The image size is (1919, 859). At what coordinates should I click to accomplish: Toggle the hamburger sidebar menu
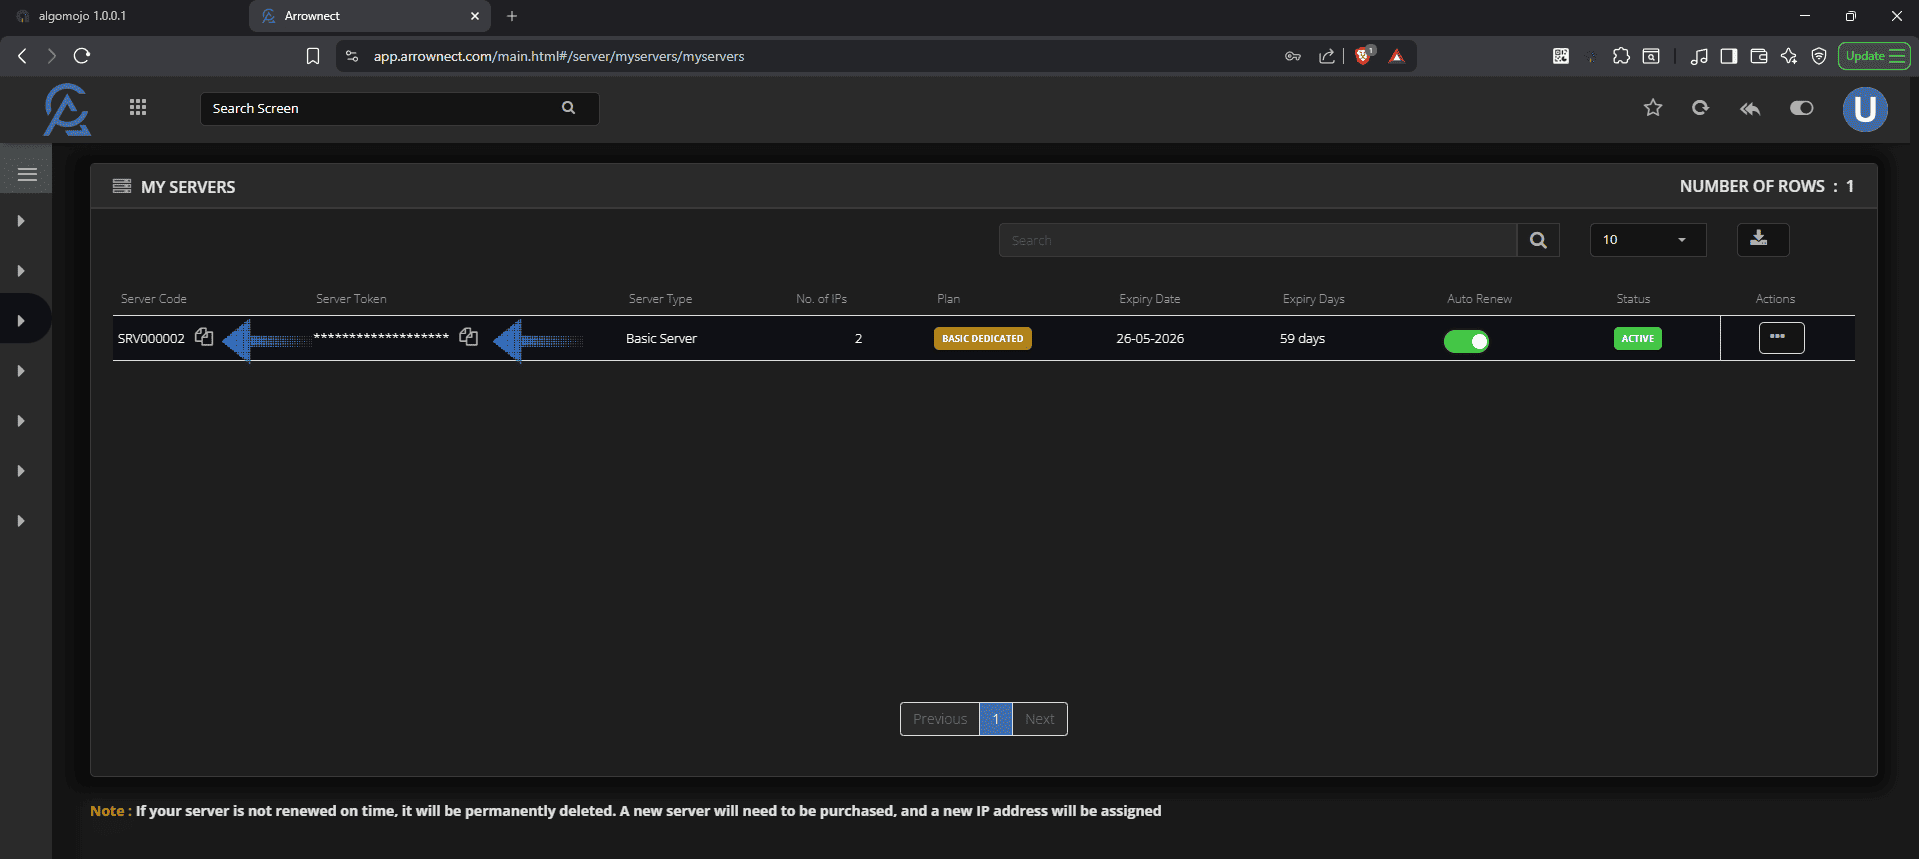click(x=27, y=174)
